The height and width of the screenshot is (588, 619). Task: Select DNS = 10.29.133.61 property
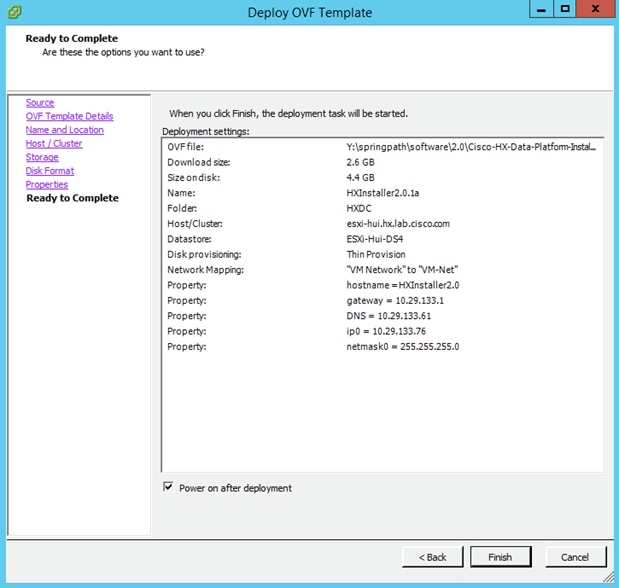388,316
